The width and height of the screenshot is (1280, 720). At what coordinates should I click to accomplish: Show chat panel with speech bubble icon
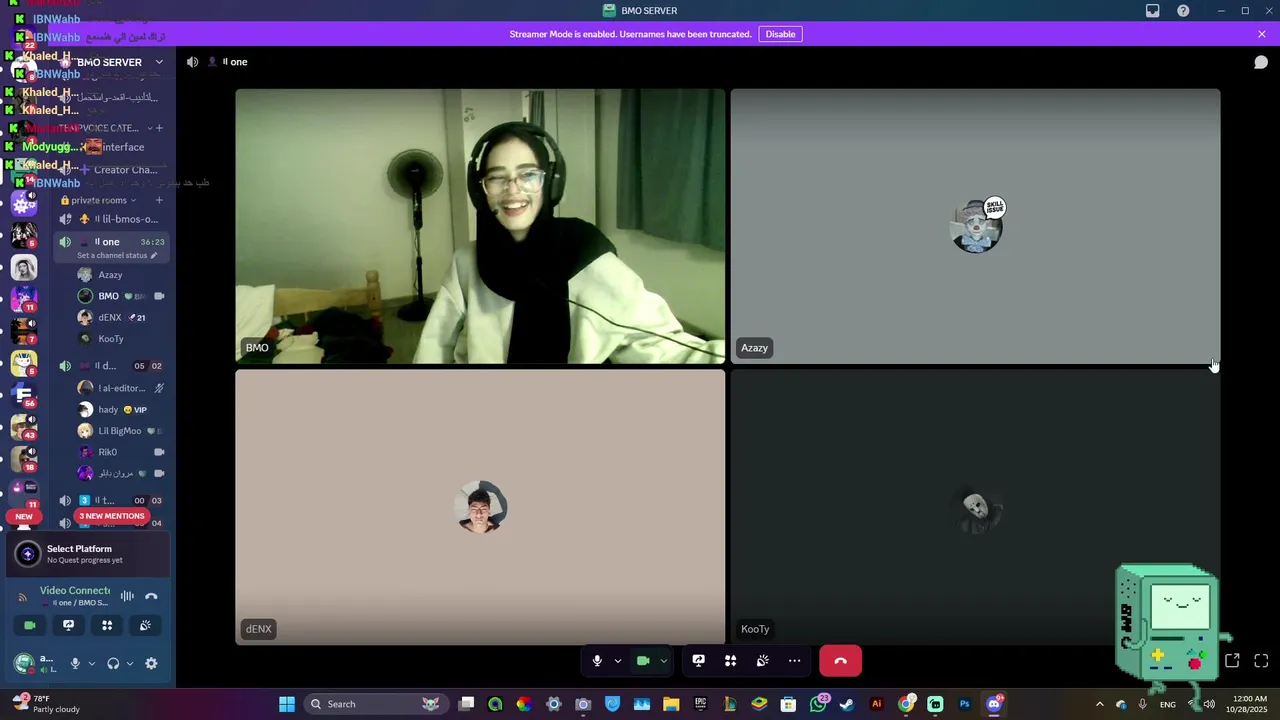click(1261, 62)
